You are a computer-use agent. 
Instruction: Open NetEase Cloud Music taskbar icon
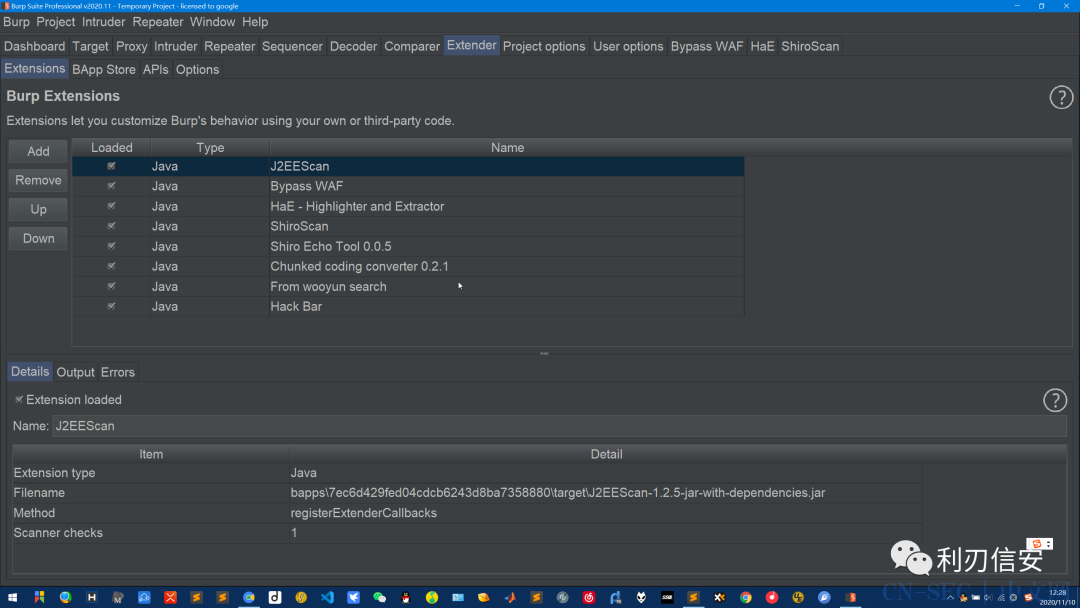[589, 597]
